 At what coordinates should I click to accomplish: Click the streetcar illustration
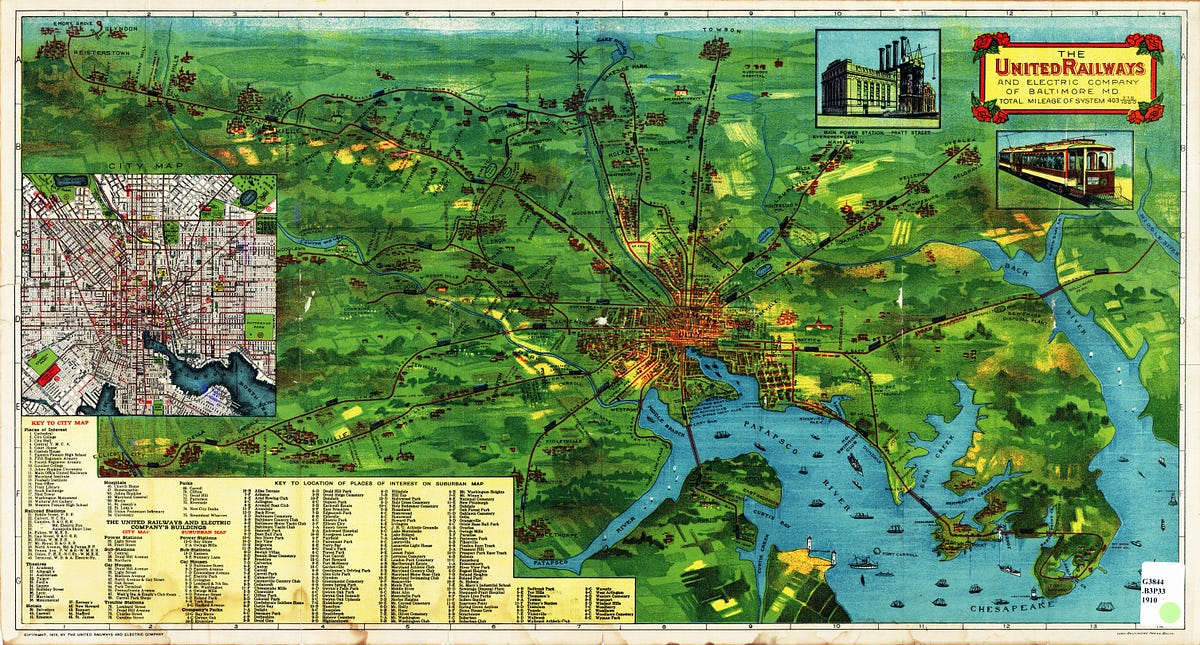[x=1064, y=168]
